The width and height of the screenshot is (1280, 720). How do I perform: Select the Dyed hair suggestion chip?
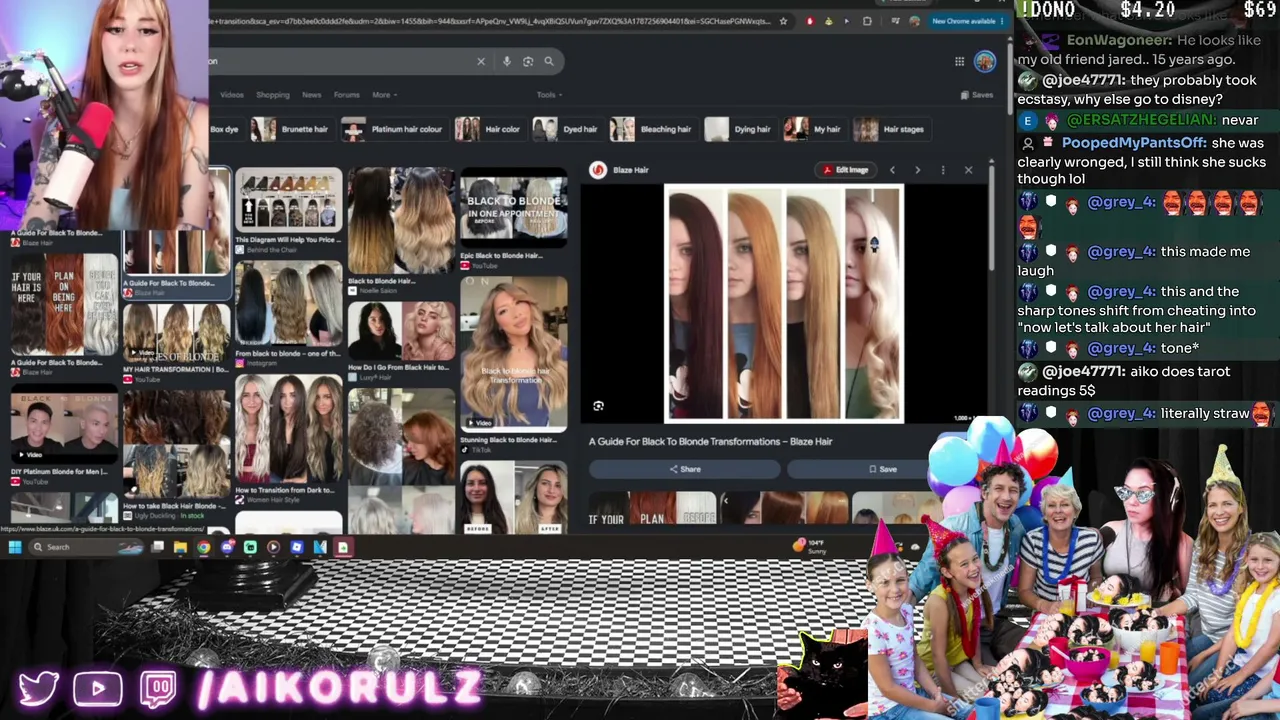(x=566, y=129)
